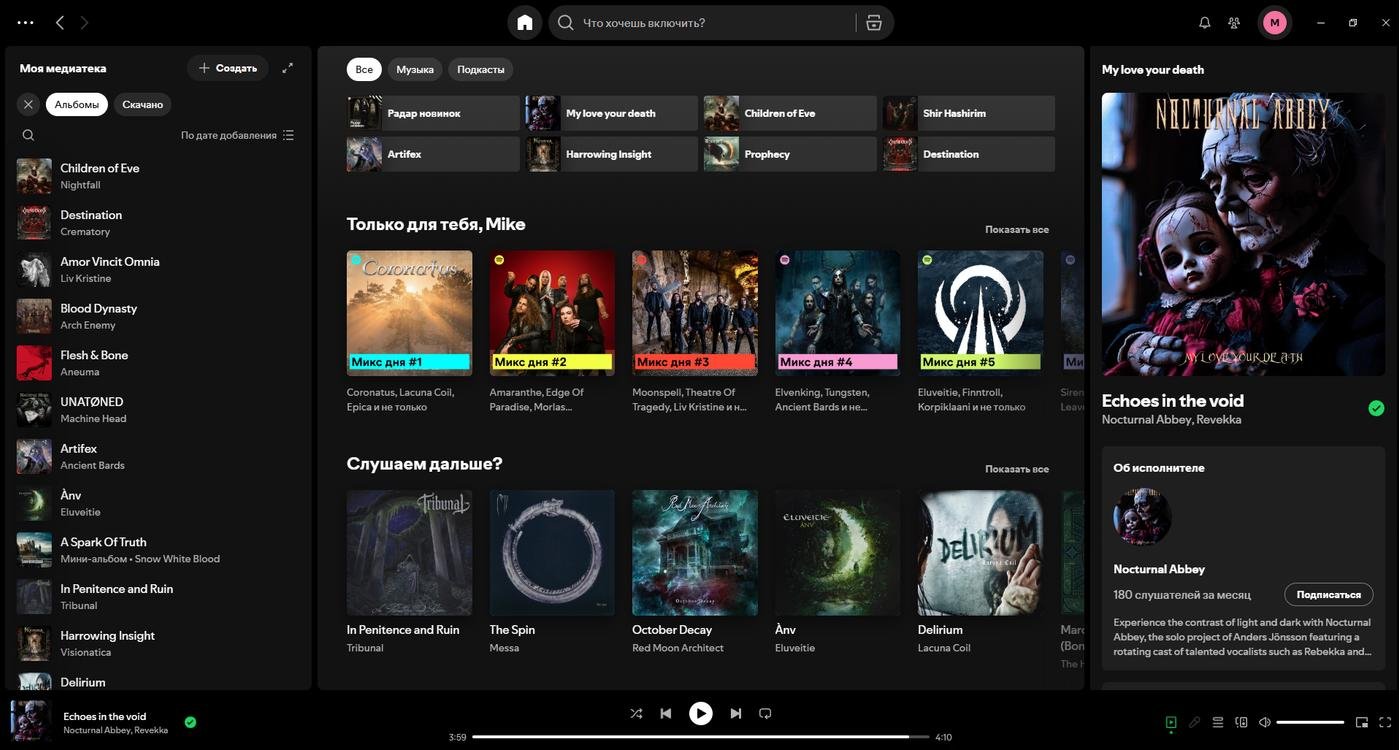Enter fullscreen player mode
The width and height of the screenshot is (1400, 750).
[x=1386, y=722]
